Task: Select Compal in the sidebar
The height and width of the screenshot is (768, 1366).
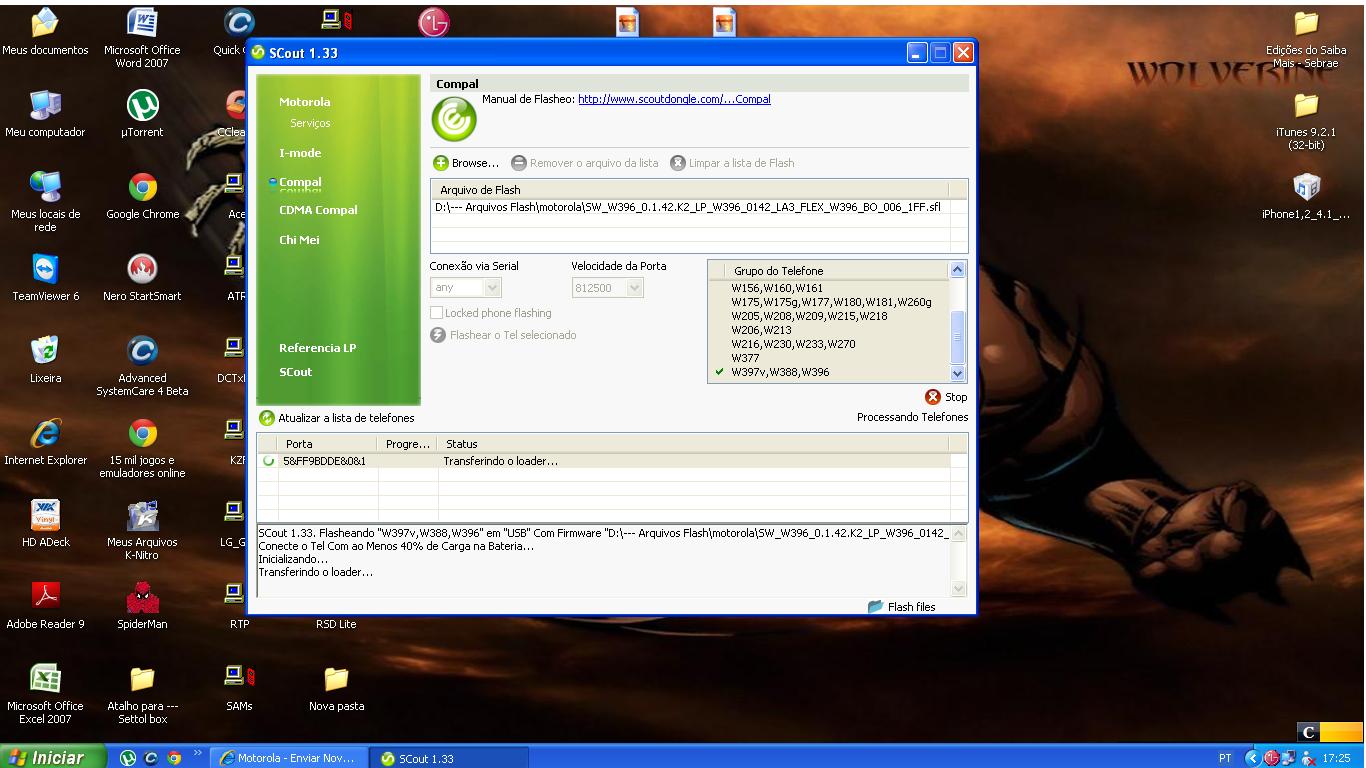Action: pos(300,182)
